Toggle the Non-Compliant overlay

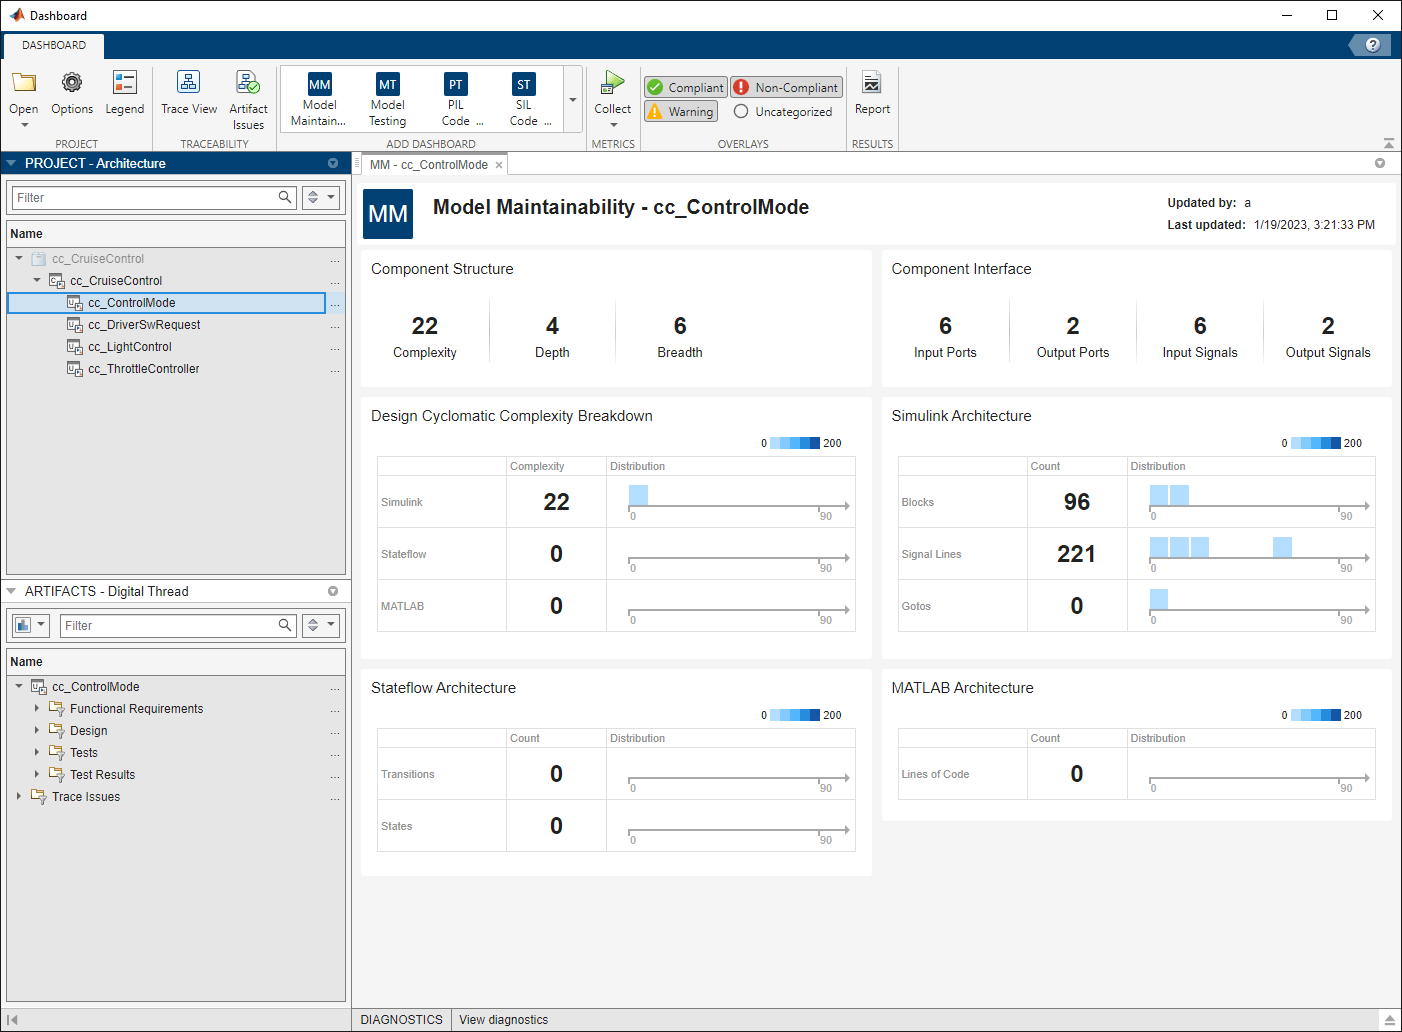[787, 87]
